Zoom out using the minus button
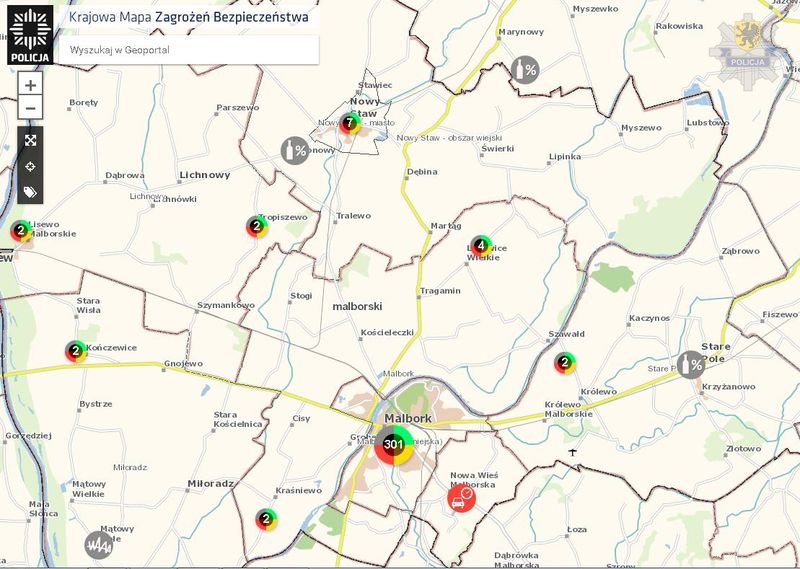This screenshot has width=800, height=569. (x=30, y=108)
